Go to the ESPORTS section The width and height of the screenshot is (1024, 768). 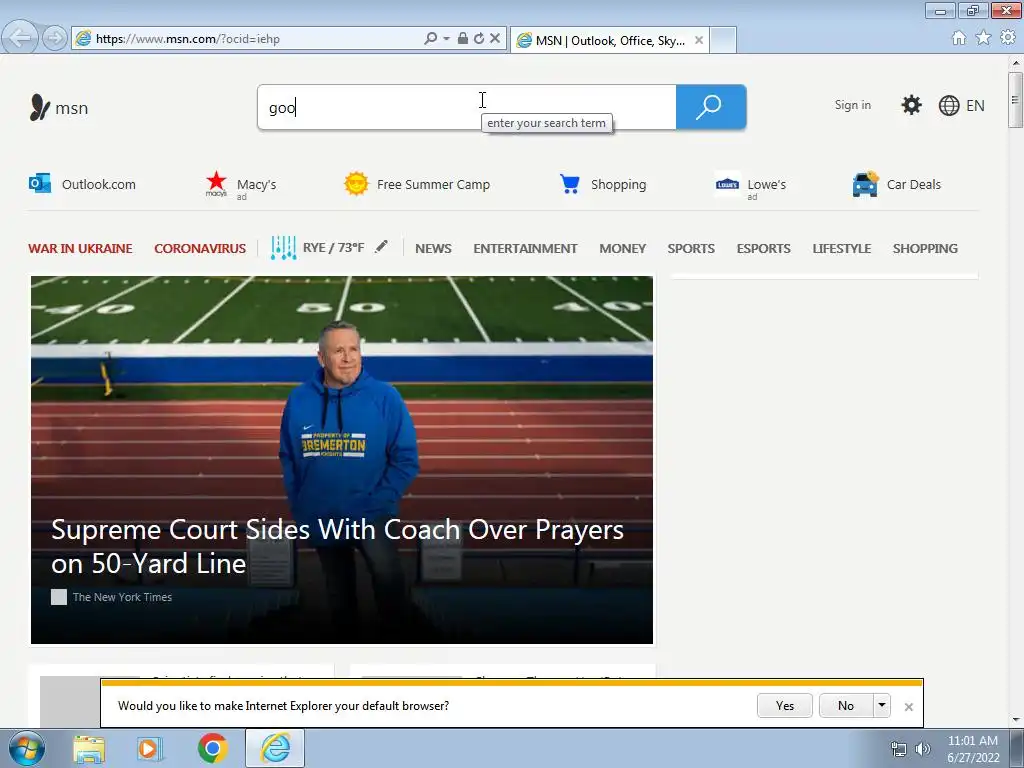763,249
